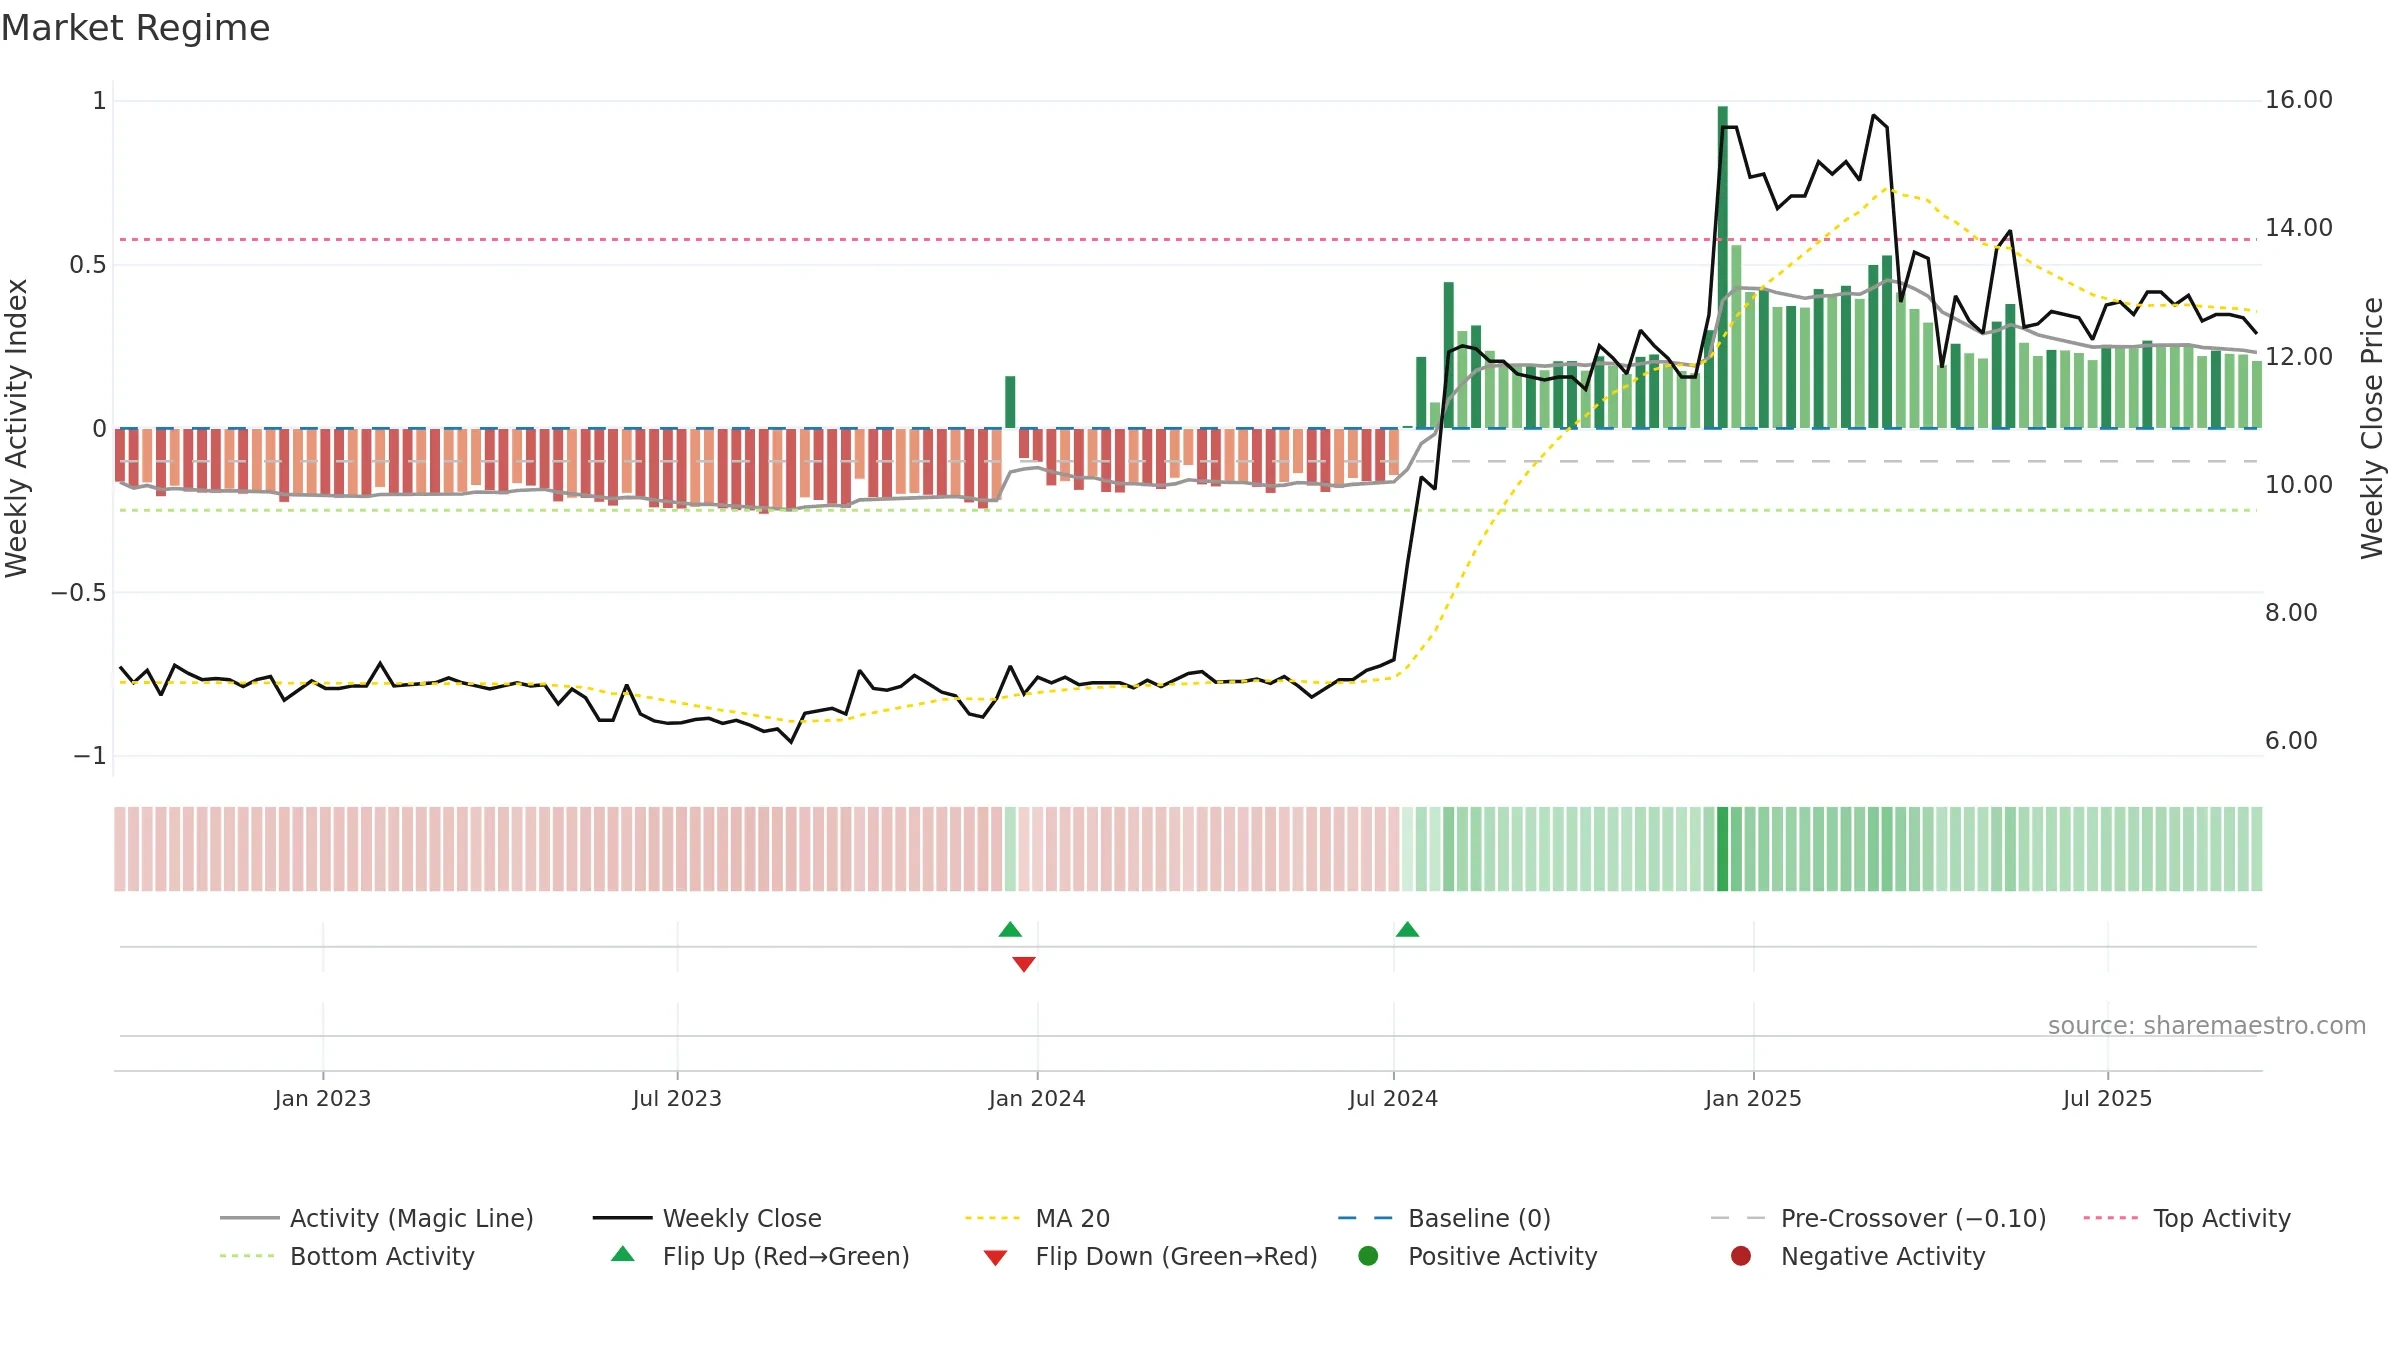Toggle MA 20 legend entry
The image size is (2400, 1350).
click(x=1037, y=1218)
